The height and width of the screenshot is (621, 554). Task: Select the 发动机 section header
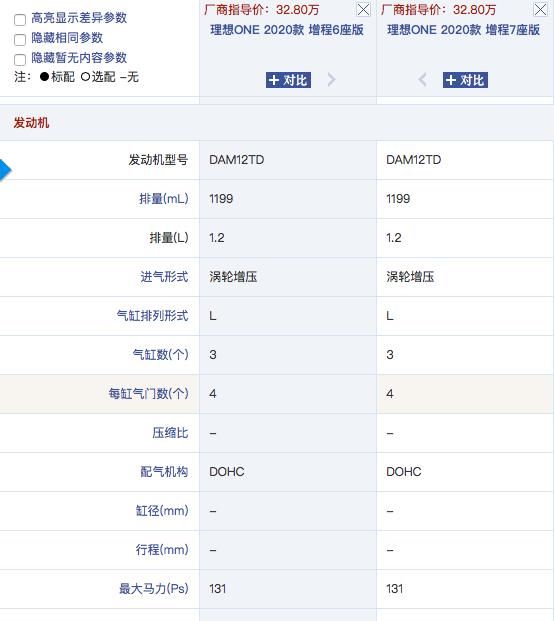31,123
